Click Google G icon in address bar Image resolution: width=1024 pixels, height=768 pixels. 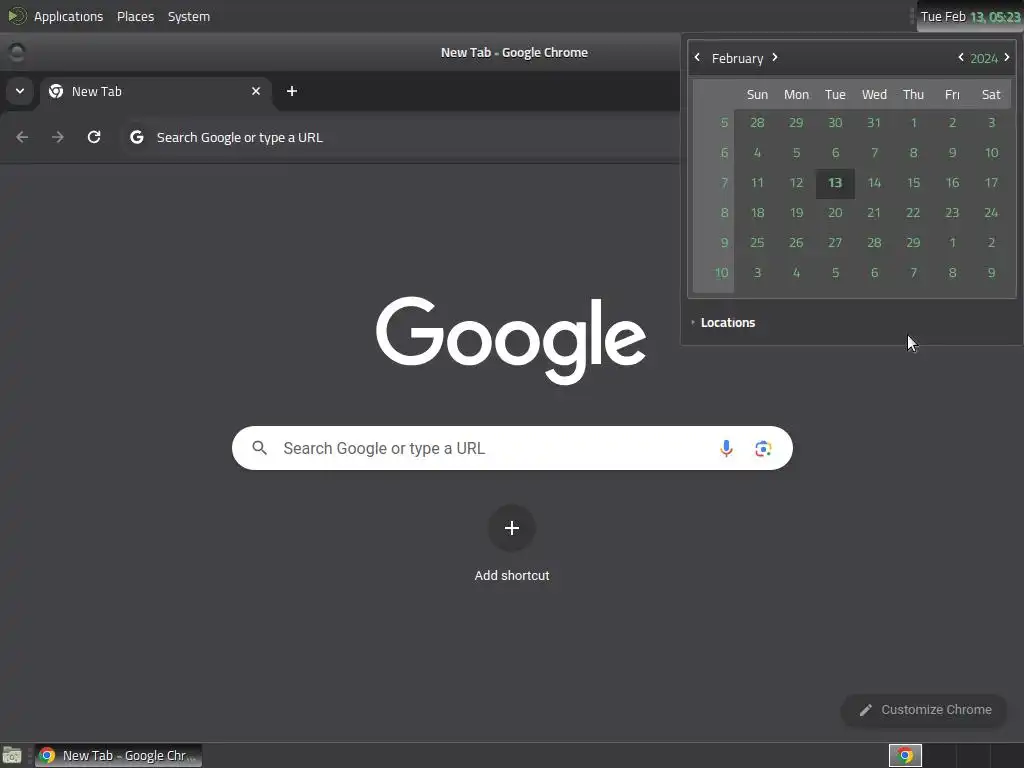pos(136,137)
